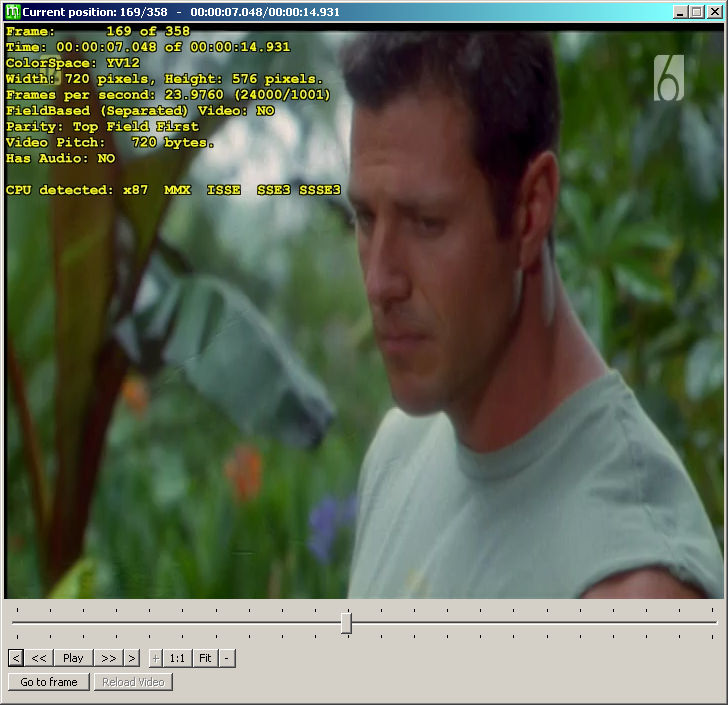Open the Go to frame dialog
Screen dimensions: 728x705
(x=49, y=682)
